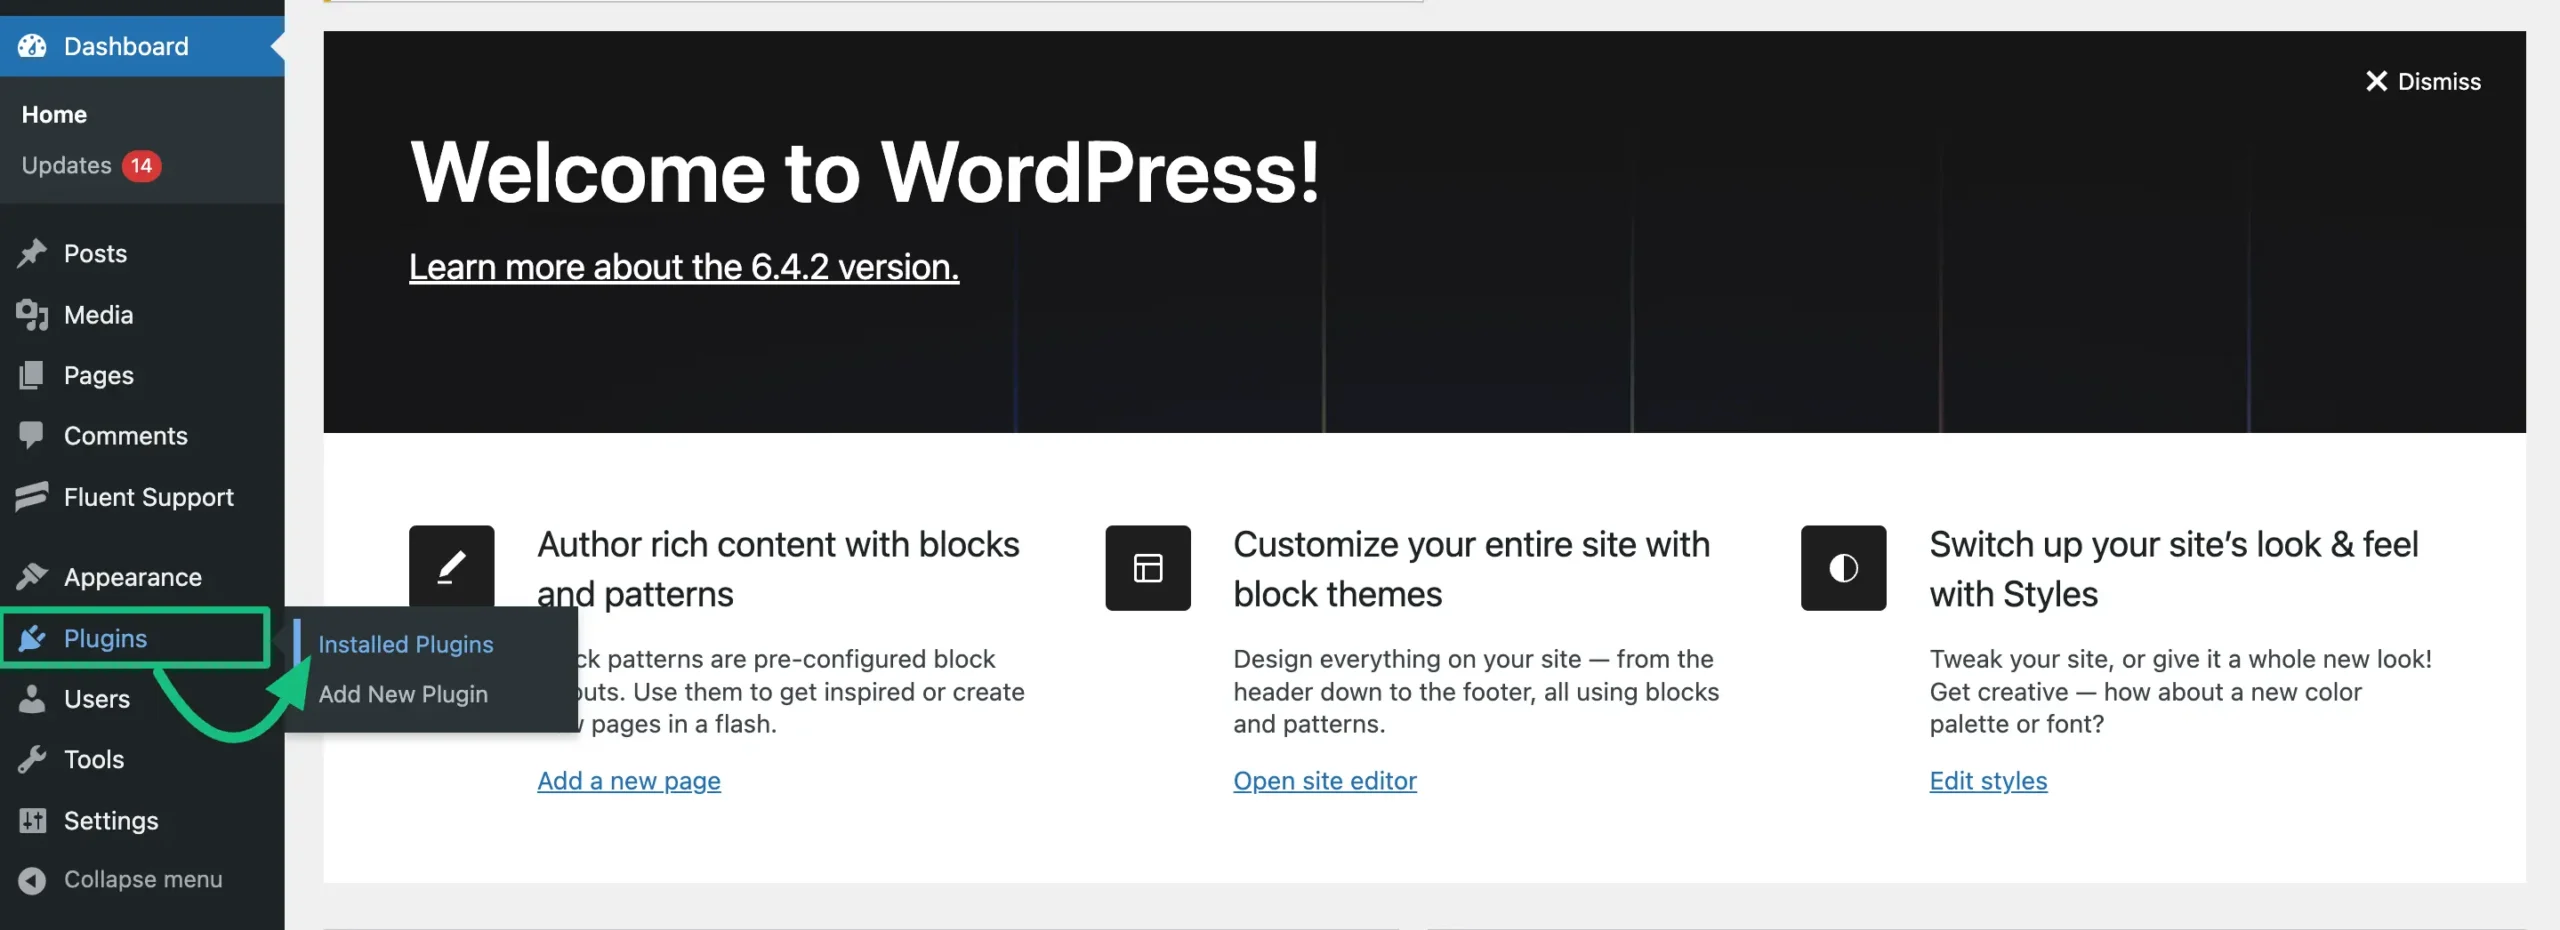This screenshot has height=930, width=2560.
Task: Click the Dashboard gauge icon
Action: pyautogui.click(x=33, y=46)
